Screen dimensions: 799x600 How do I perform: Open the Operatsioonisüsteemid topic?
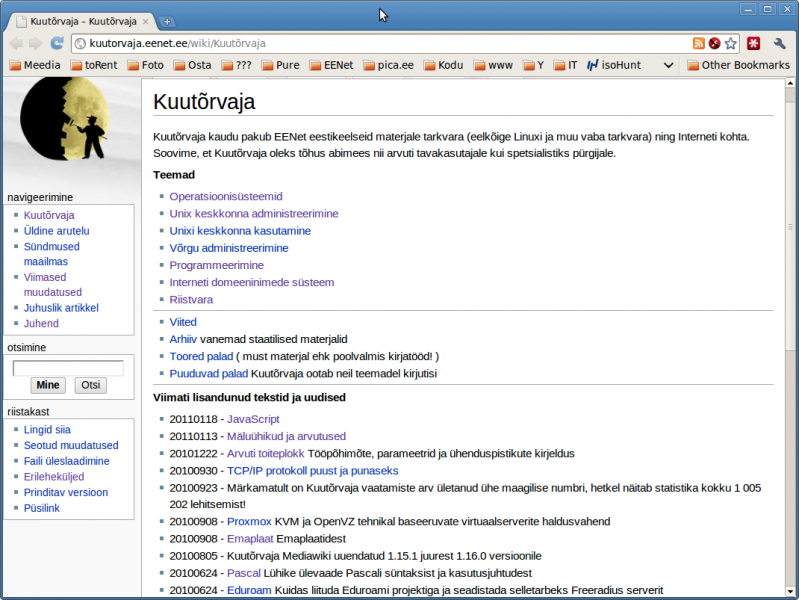(x=226, y=196)
